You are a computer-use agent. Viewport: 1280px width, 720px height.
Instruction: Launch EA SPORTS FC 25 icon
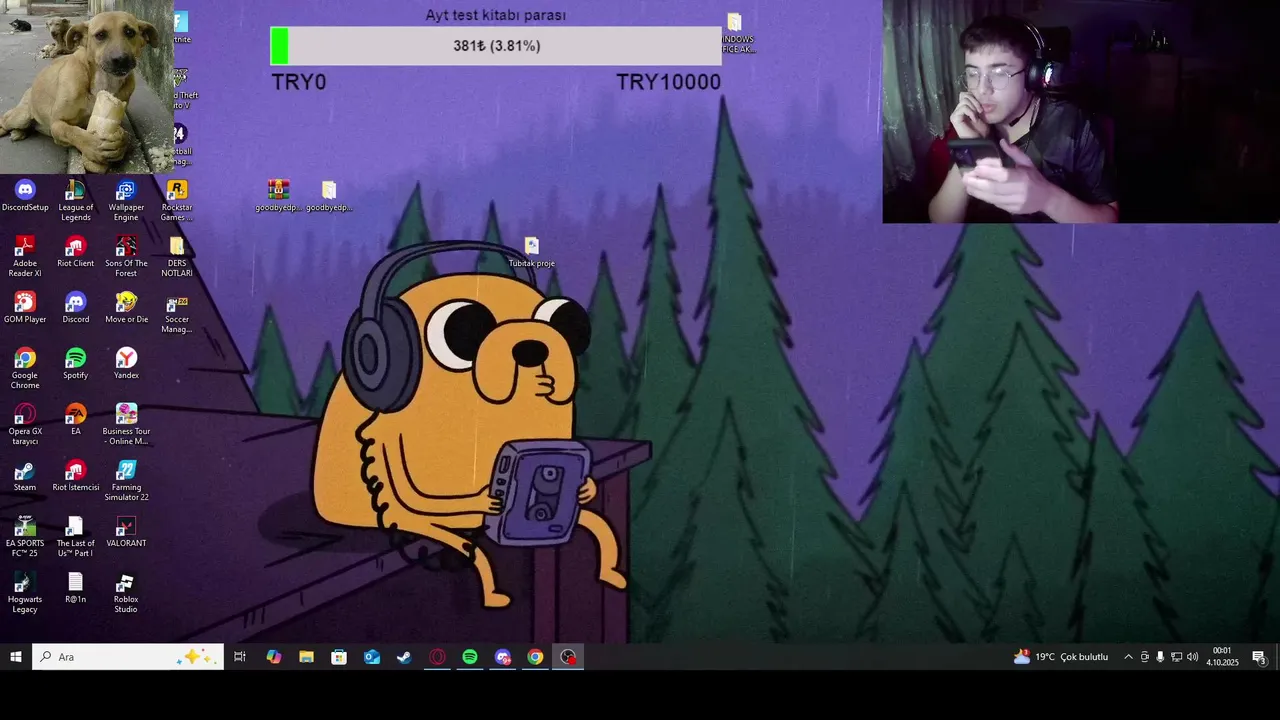point(25,536)
